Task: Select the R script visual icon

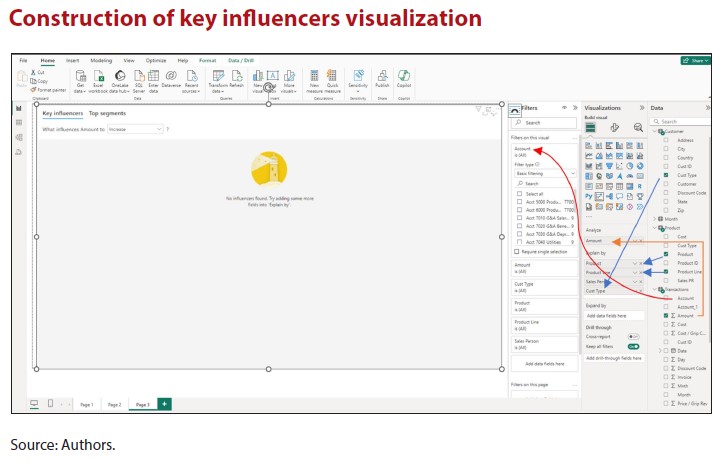Action: pyautogui.click(x=640, y=186)
